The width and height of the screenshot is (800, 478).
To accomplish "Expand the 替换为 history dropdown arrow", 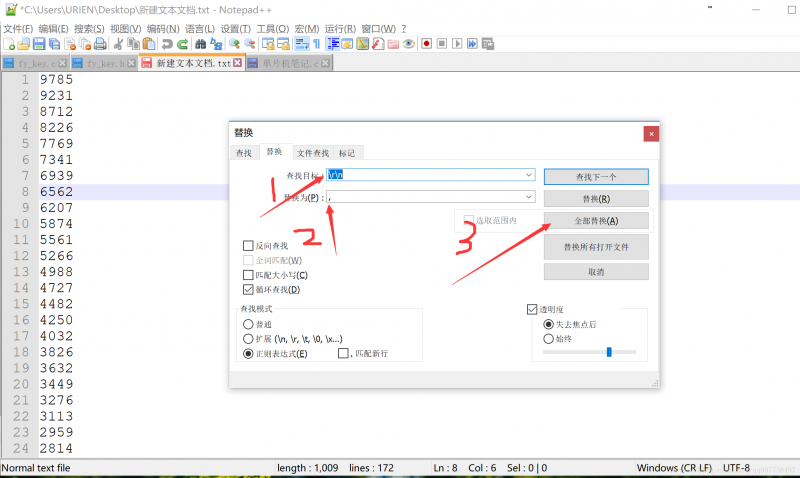I will click(529, 196).
